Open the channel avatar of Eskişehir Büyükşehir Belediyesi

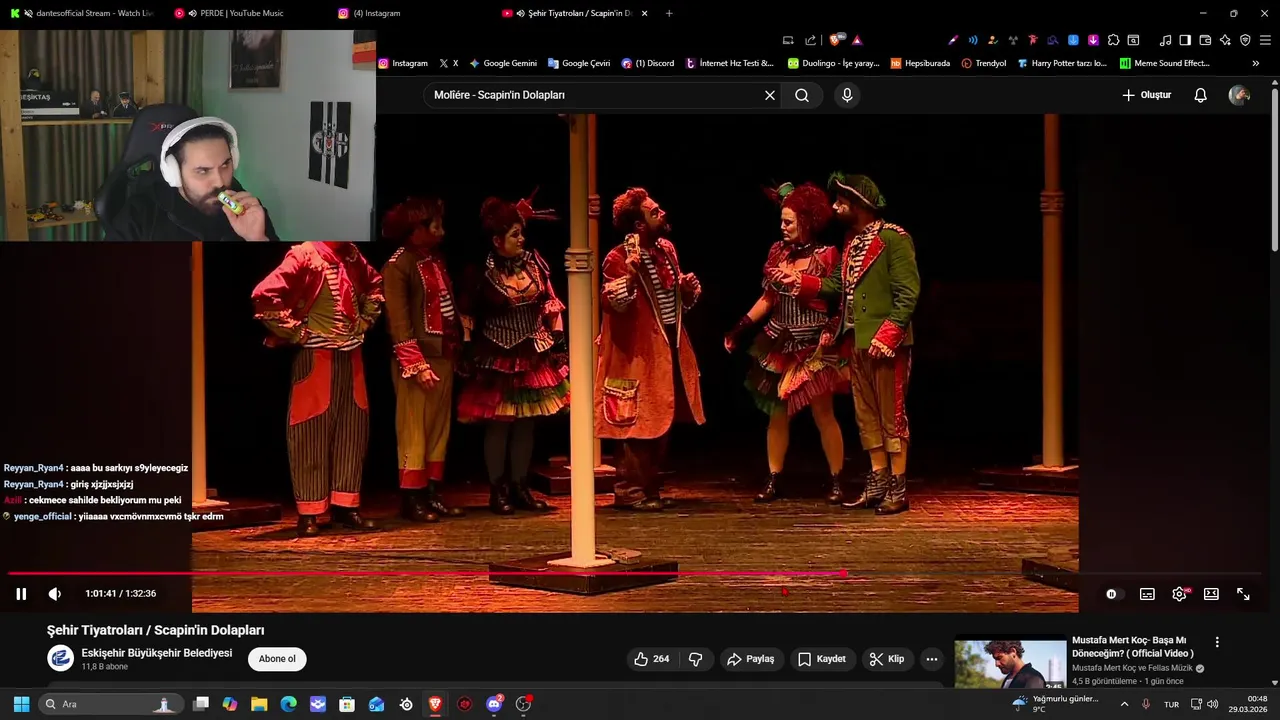click(x=61, y=658)
